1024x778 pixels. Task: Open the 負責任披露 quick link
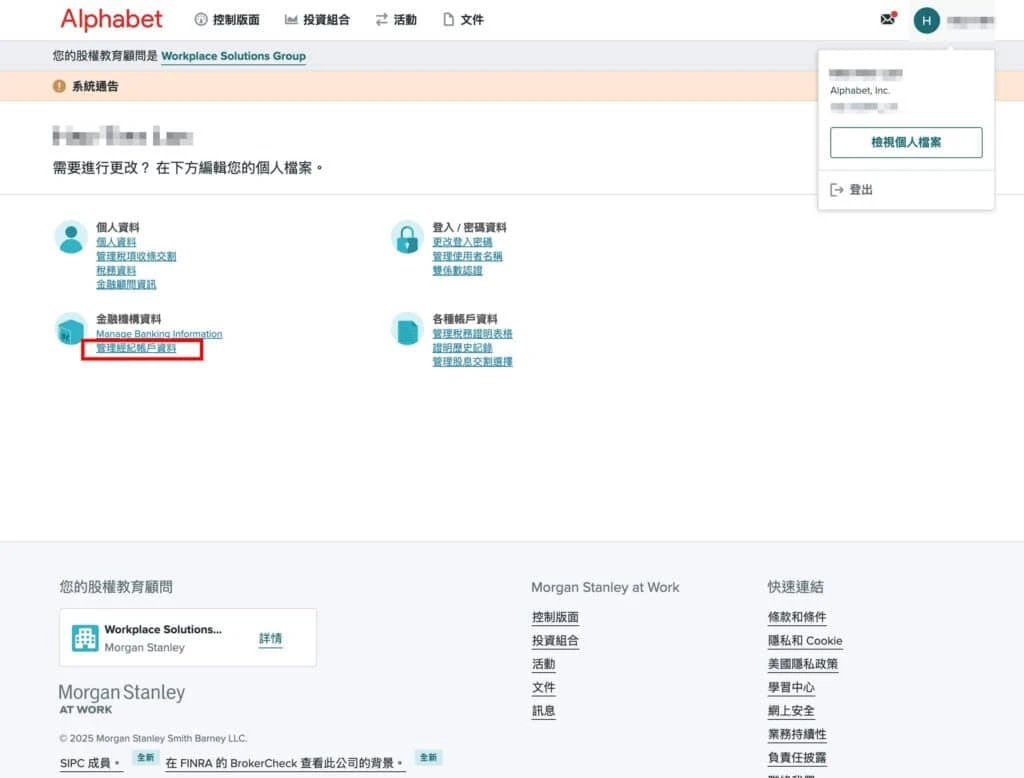(797, 758)
